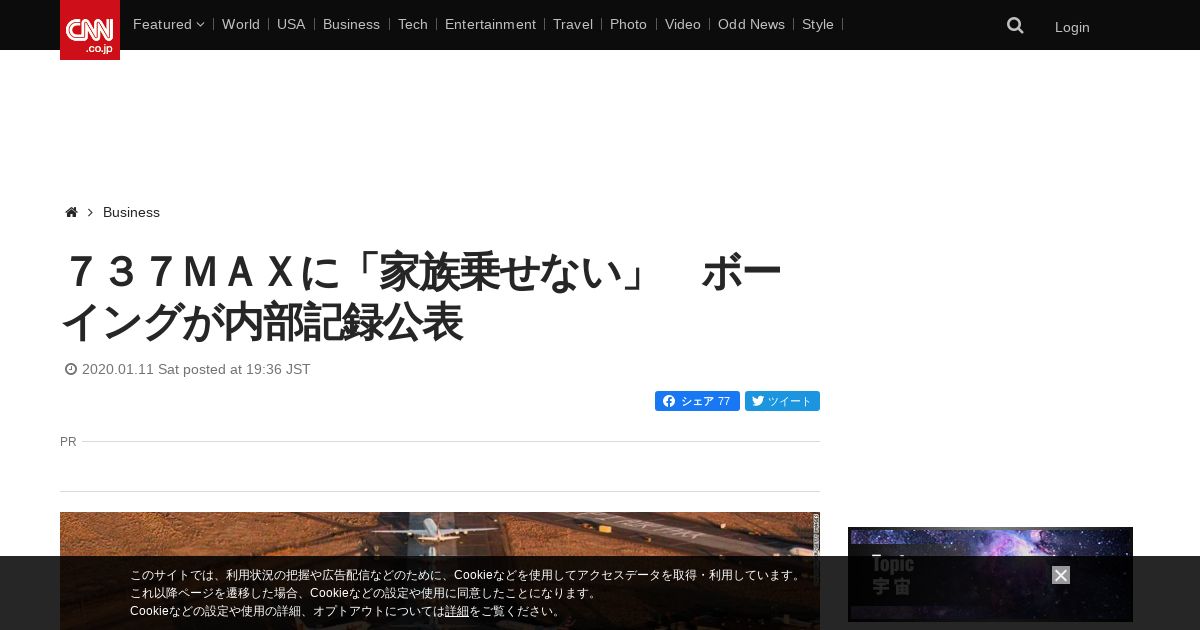The image size is (1200, 630).
Task: Follow the Business breadcrumb link
Action: click(131, 212)
